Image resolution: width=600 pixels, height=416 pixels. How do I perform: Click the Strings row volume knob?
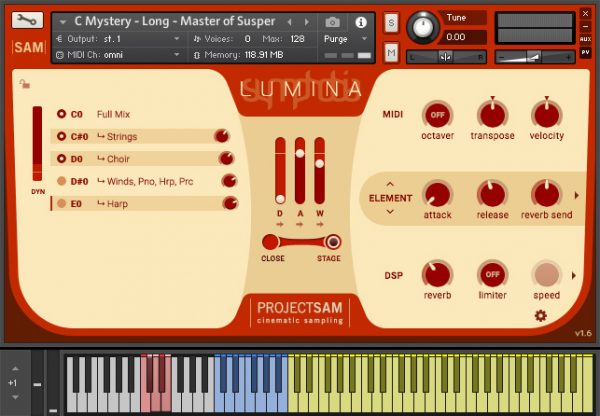pyautogui.click(x=222, y=136)
